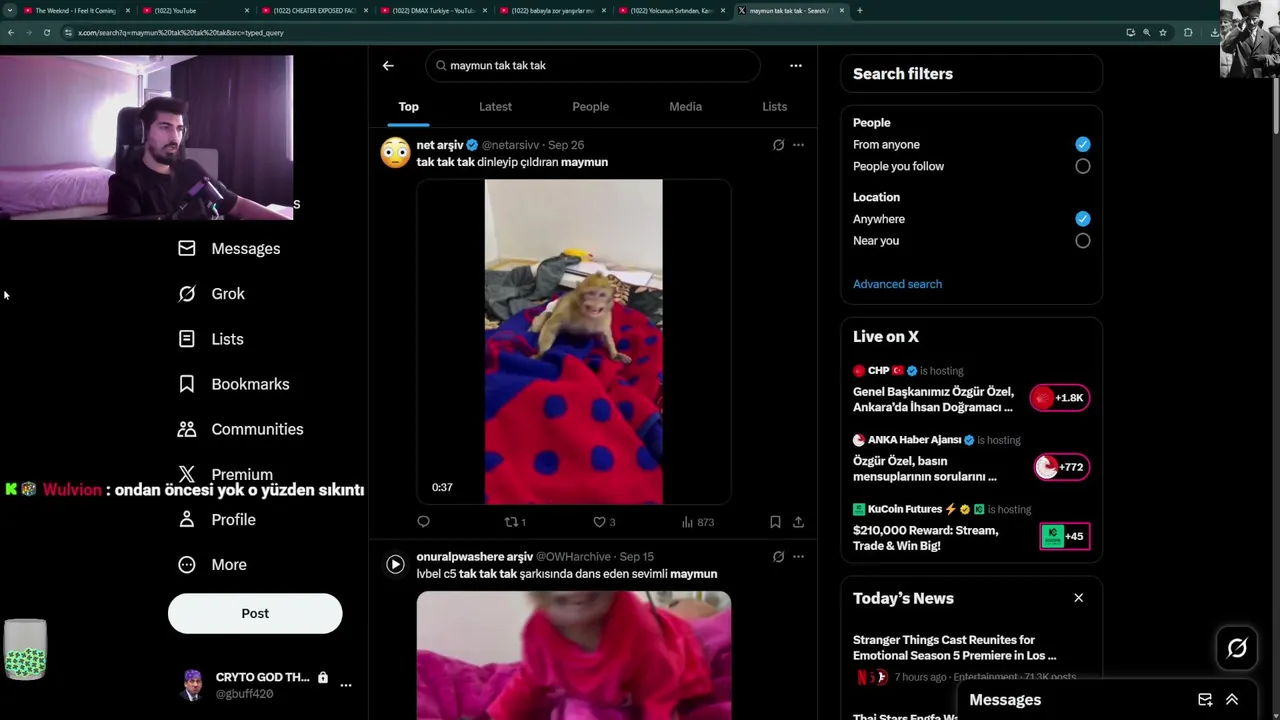Open Lists in the sidebar
Image resolution: width=1280 pixels, height=720 pixels.
(211, 339)
